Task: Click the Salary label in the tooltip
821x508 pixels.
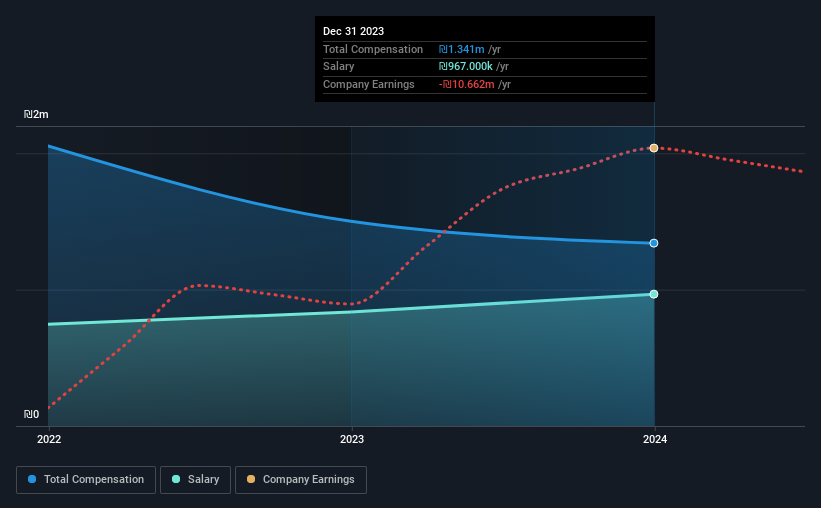Action: (x=338, y=67)
